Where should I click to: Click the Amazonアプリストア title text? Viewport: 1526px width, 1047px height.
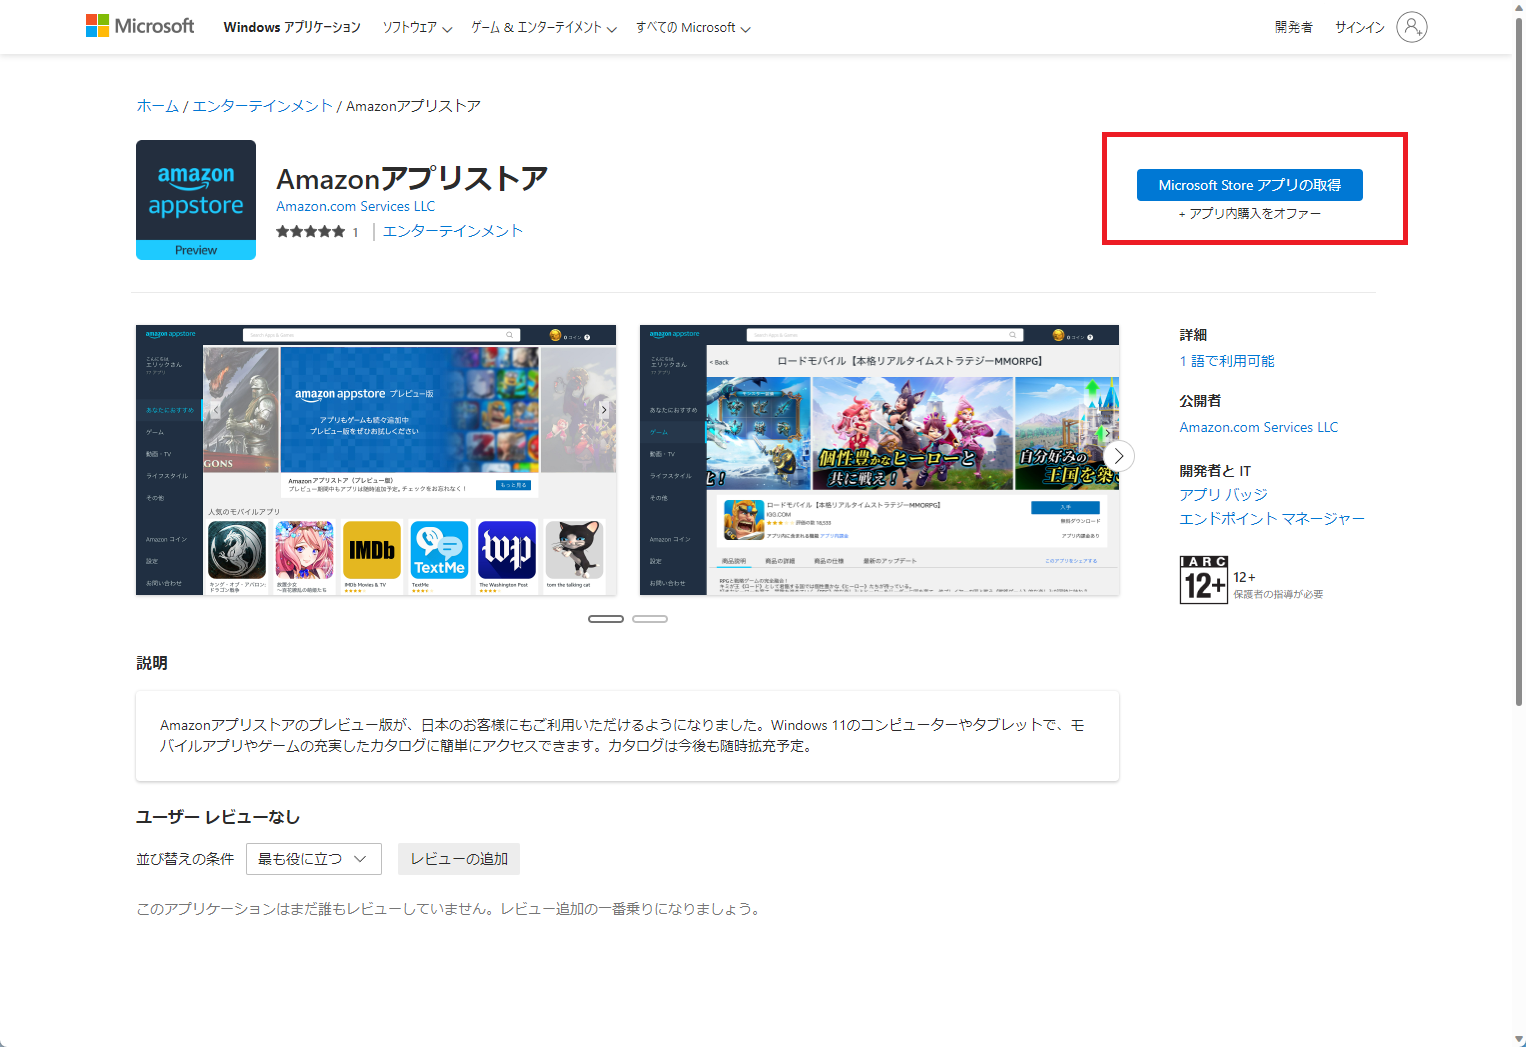pos(412,179)
